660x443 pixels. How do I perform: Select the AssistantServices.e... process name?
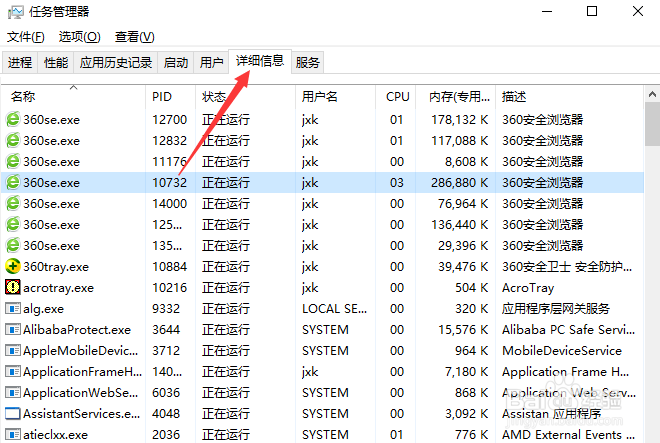click(82, 414)
